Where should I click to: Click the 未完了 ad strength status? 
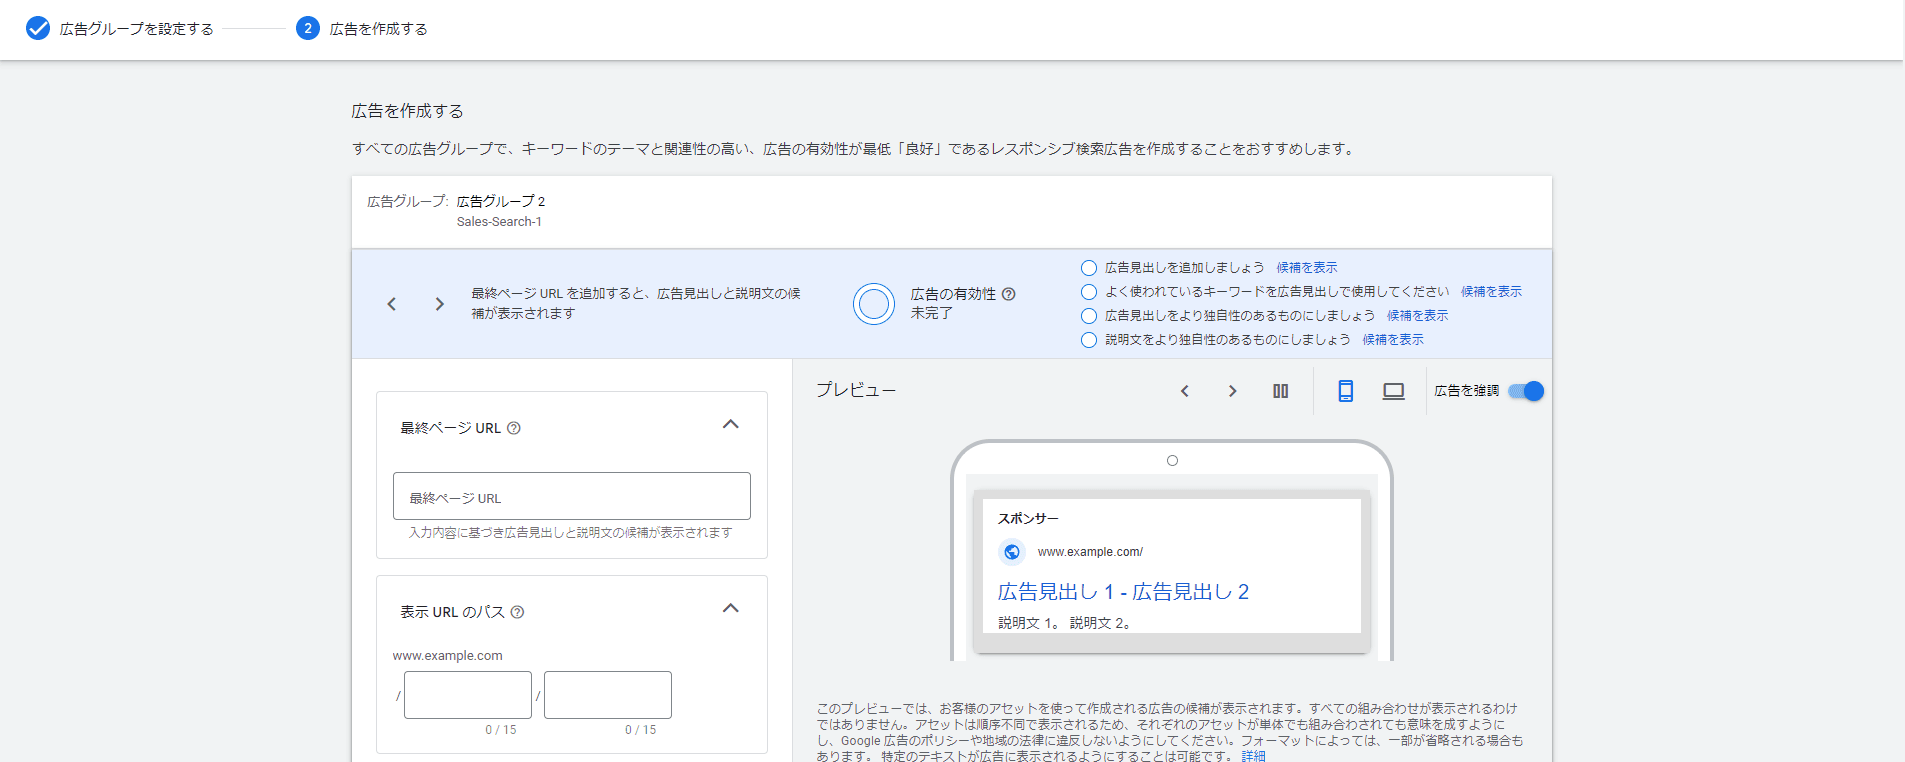click(x=931, y=313)
